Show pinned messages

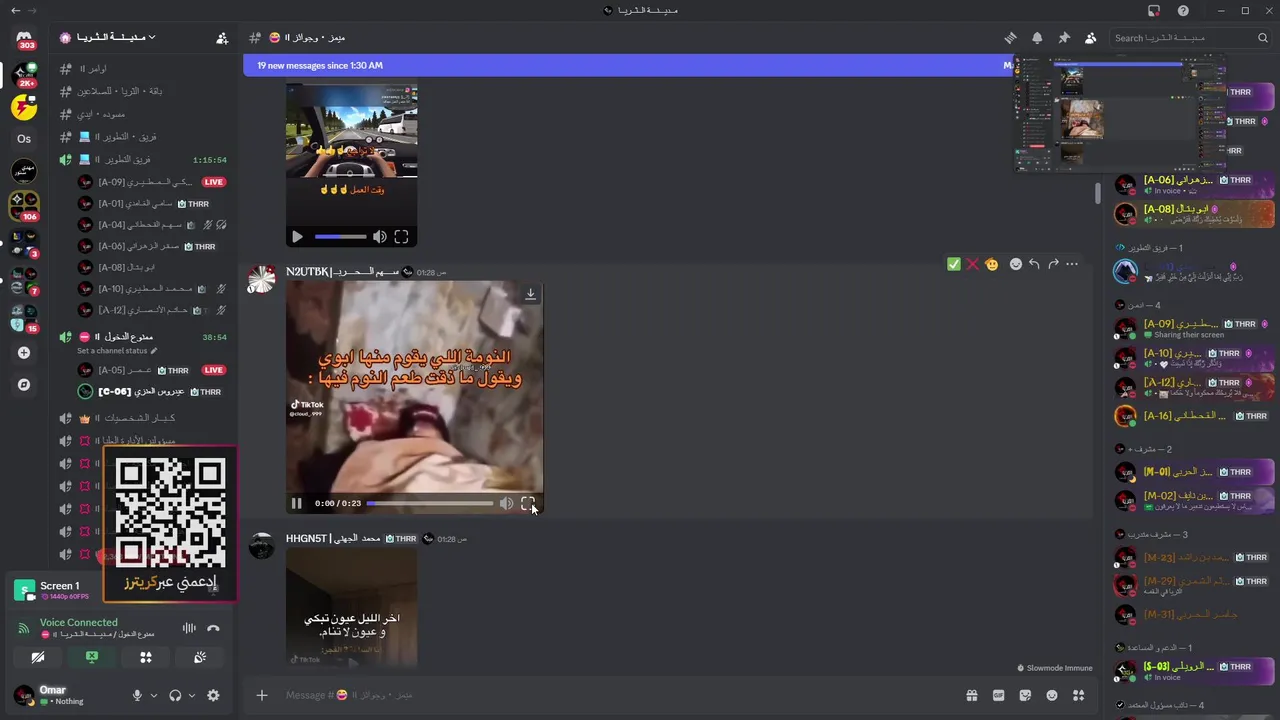(x=1064, y=38)
